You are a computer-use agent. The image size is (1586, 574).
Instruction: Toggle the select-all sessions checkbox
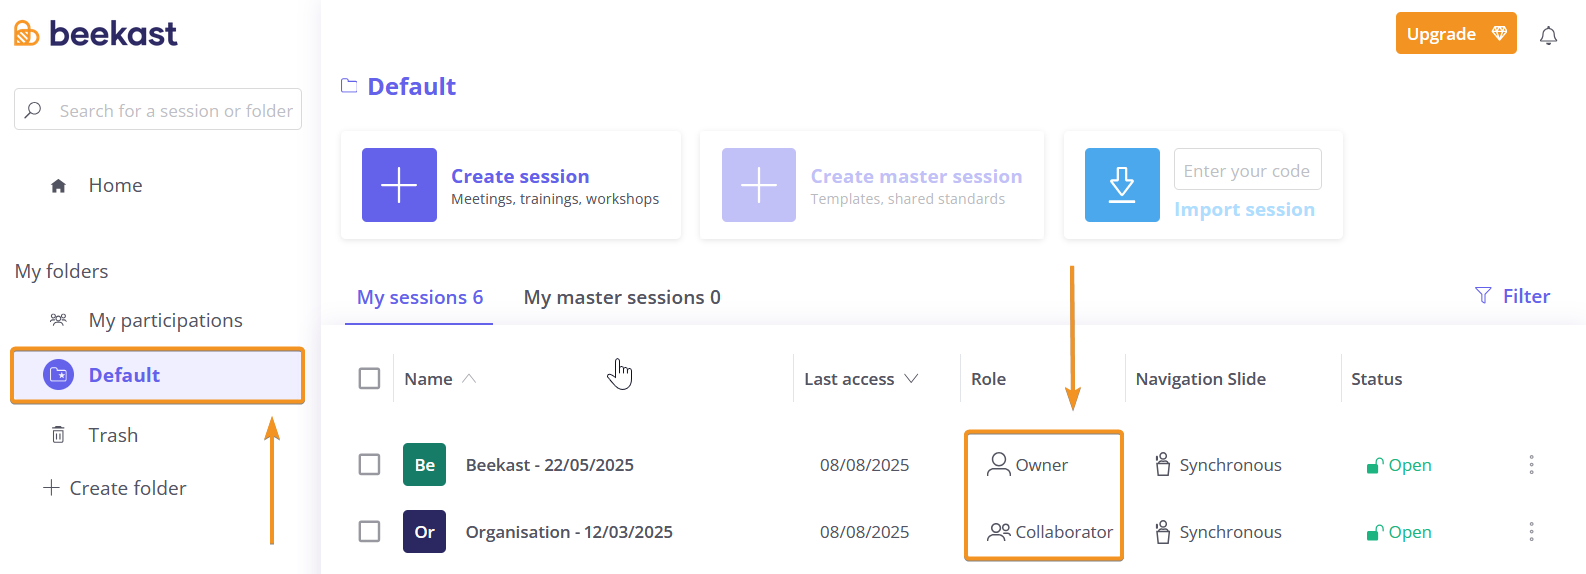tap(369, 378)
